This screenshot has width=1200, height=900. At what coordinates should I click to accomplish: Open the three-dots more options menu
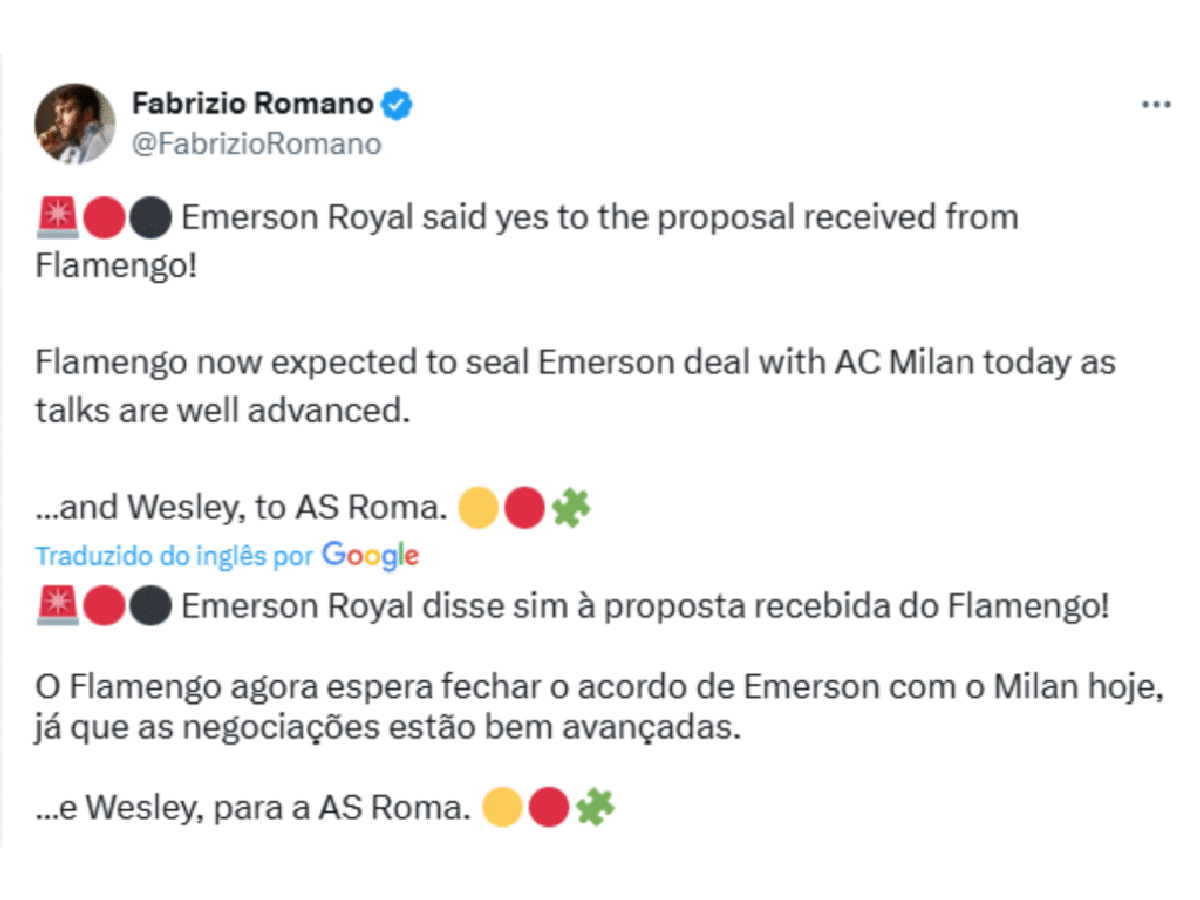coord(1156,104)
